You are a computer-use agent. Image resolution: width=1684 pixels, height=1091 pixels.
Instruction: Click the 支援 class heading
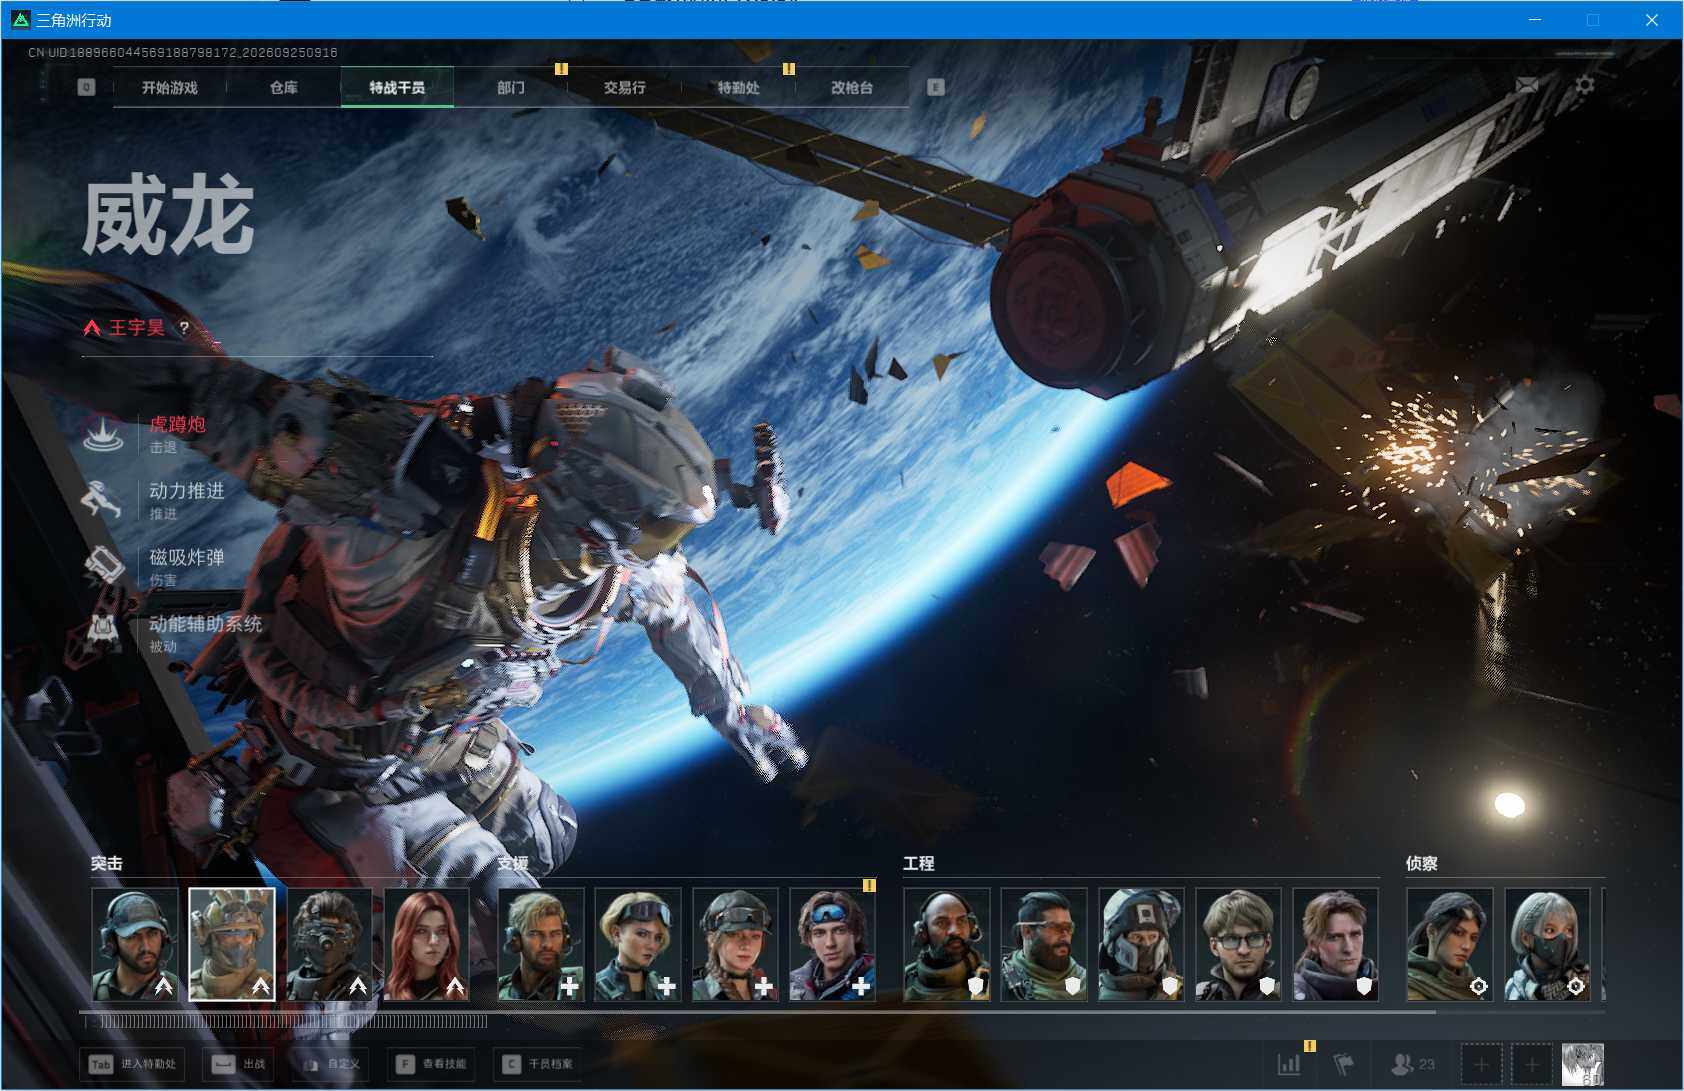(x=513, y=863)
